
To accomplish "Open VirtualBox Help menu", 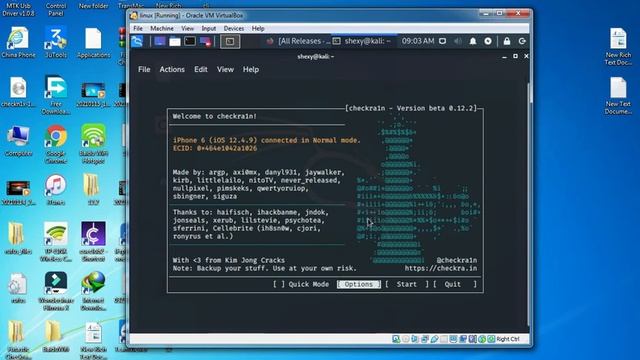I will [x=258, y=28].
